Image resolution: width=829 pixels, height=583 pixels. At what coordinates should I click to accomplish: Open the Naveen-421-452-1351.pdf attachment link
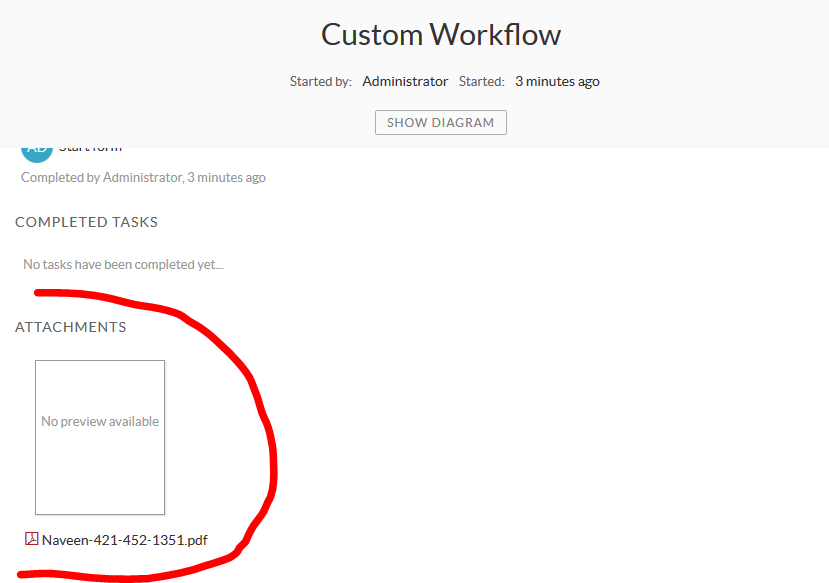125,540
